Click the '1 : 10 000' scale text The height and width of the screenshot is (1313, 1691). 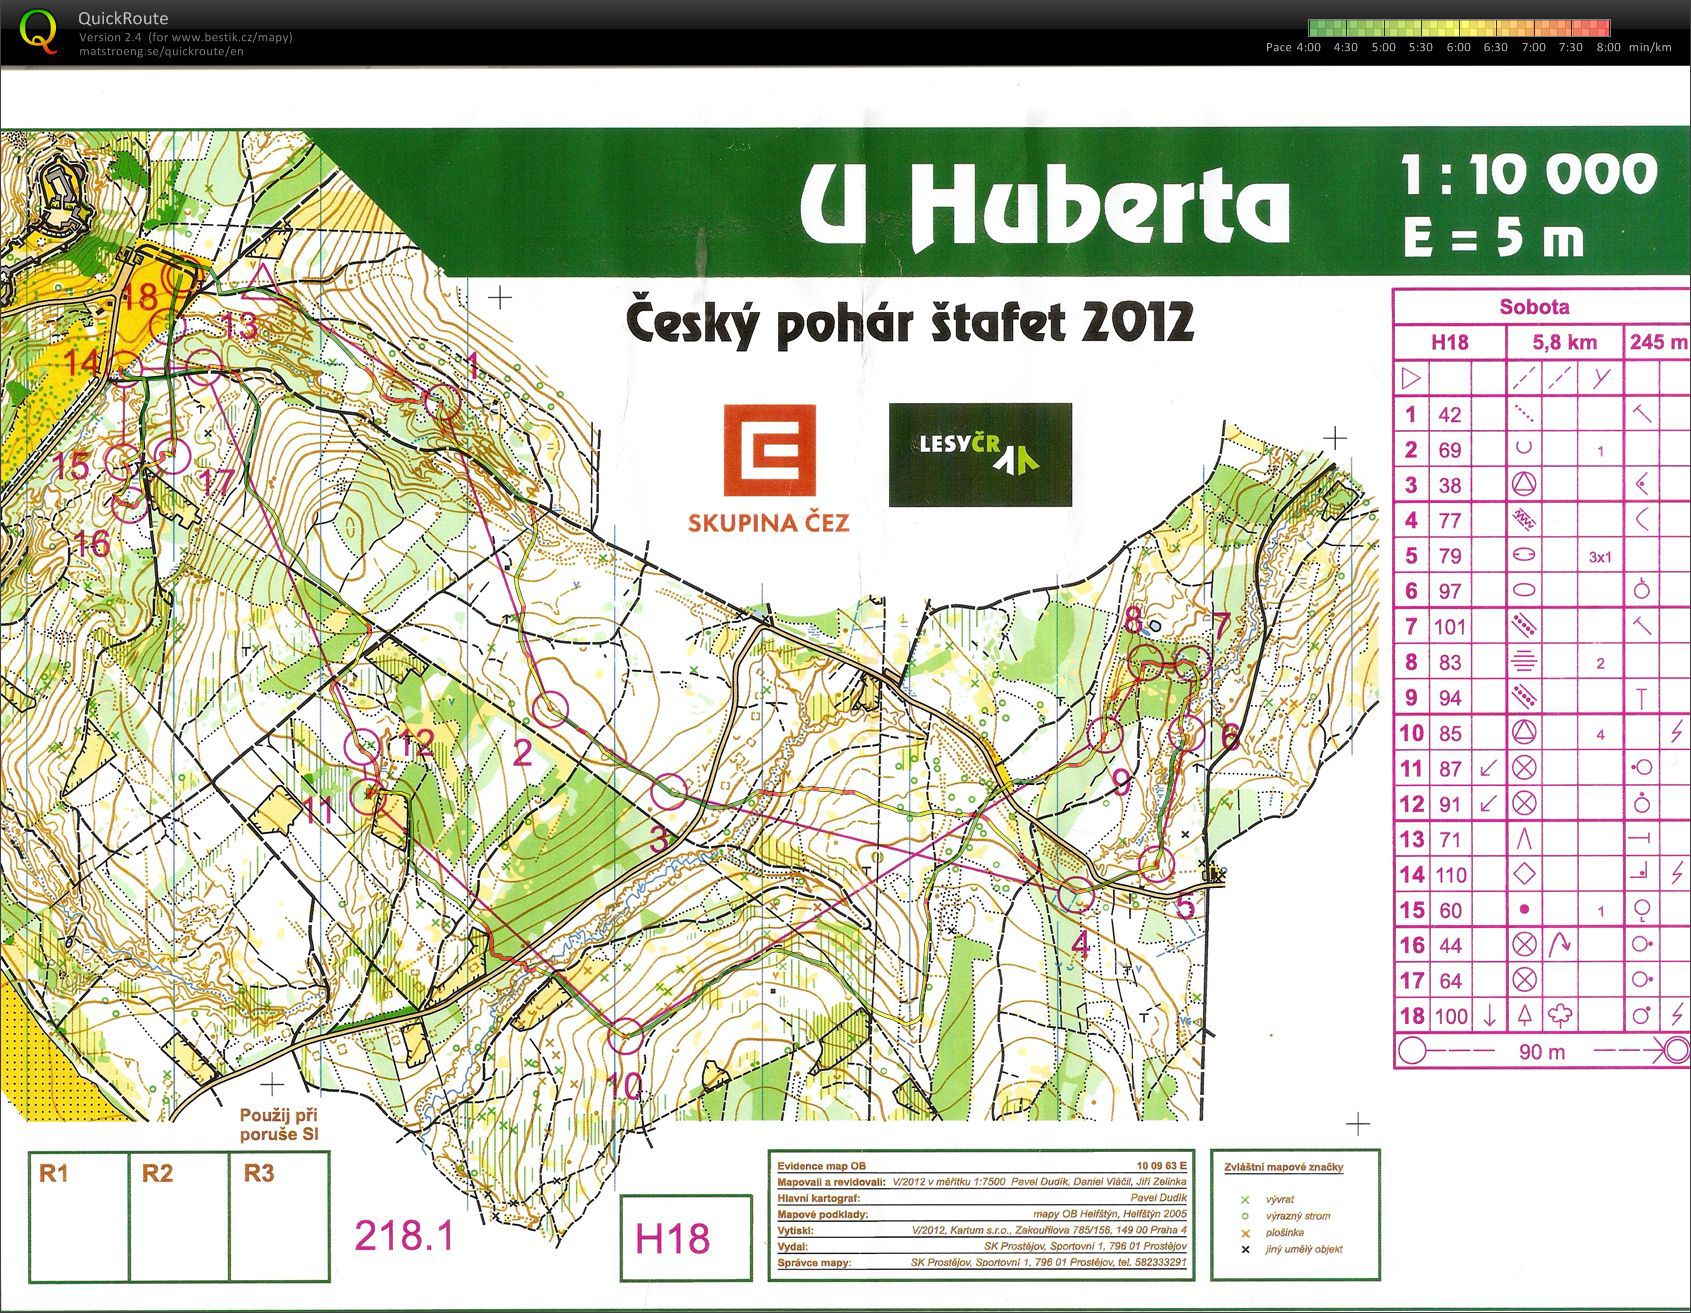point(1530,173)
